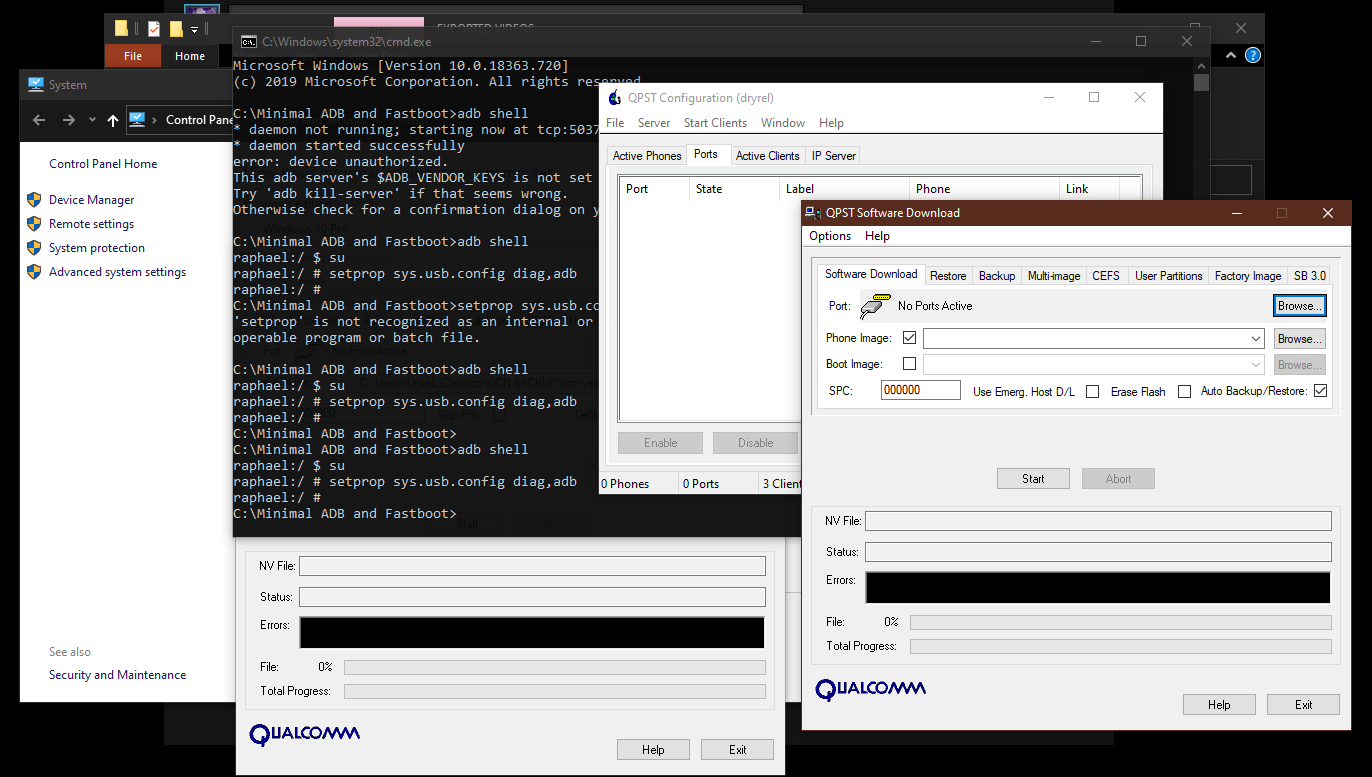
Task: Expand the chevron before Control Panel in address bar
Action: 155,120
